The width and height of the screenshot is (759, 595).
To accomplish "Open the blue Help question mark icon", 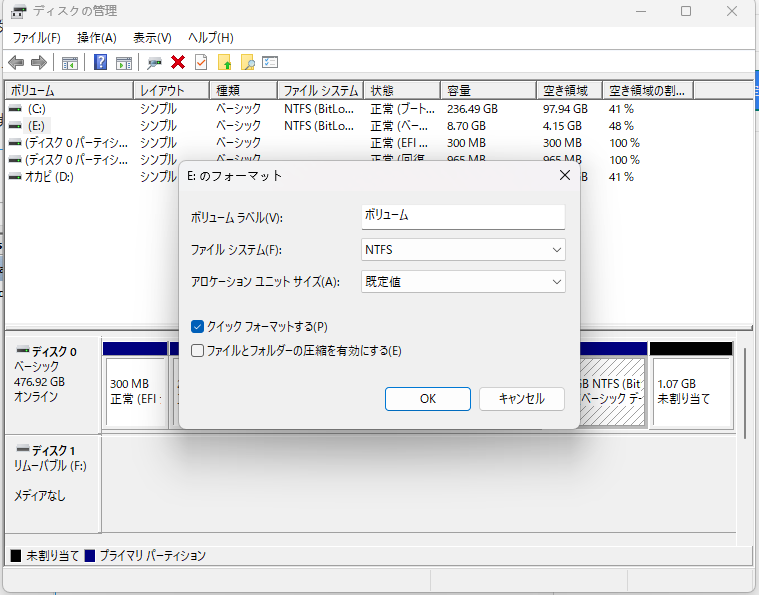I will [x=100, y=62].
